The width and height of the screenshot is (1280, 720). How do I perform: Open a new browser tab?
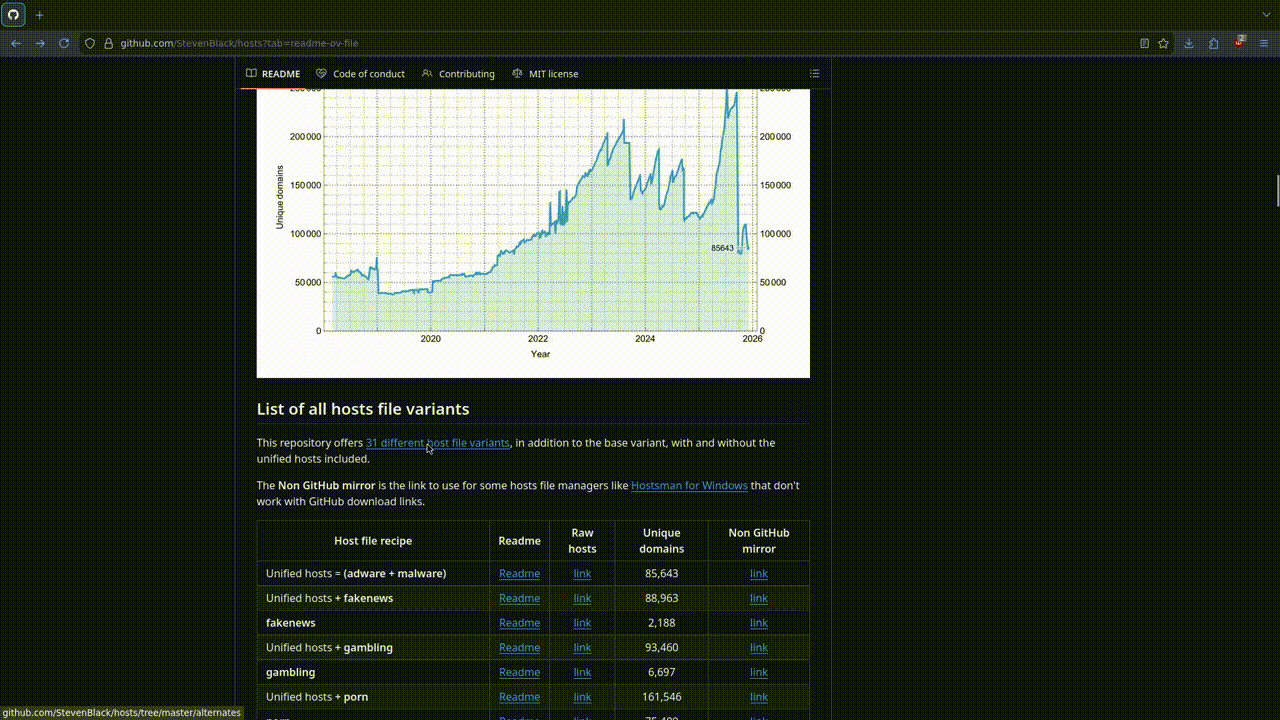point(40,15)
